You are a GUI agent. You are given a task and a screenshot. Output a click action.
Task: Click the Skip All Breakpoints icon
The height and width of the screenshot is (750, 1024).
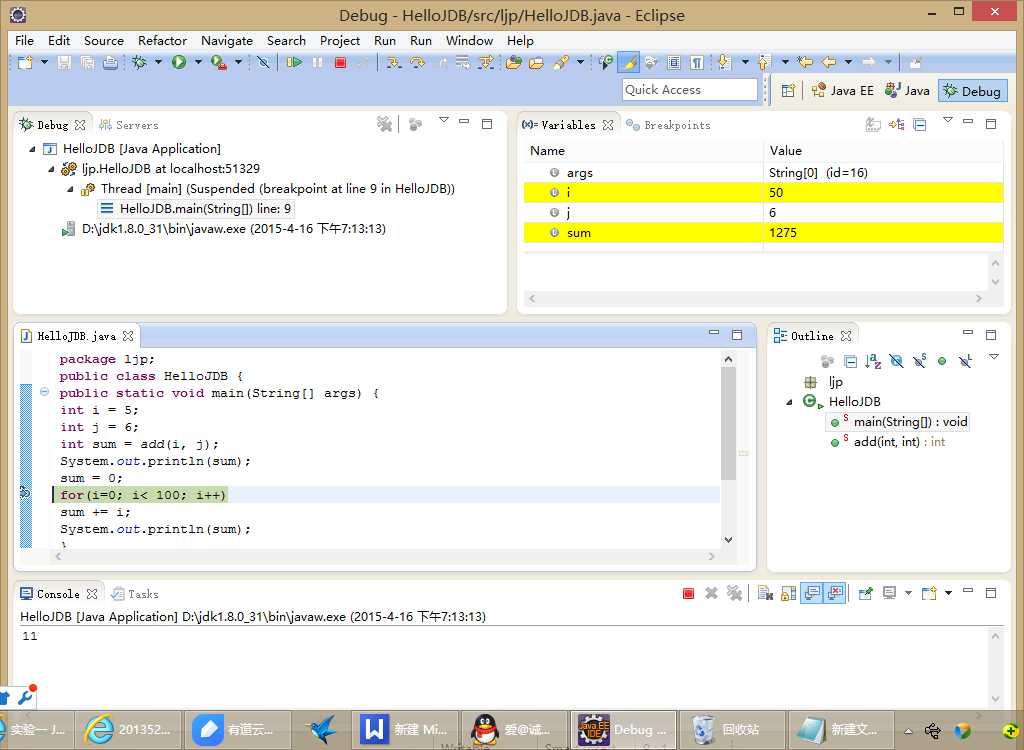pyautogui.click(x=263, y=62)
